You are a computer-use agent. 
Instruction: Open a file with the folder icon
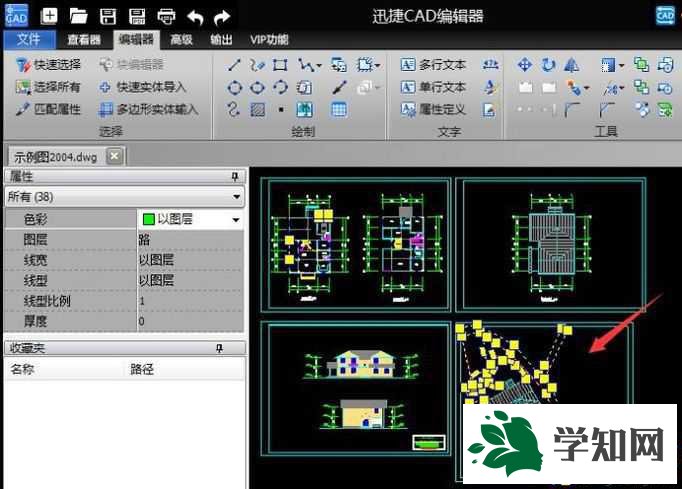point(78,17)
